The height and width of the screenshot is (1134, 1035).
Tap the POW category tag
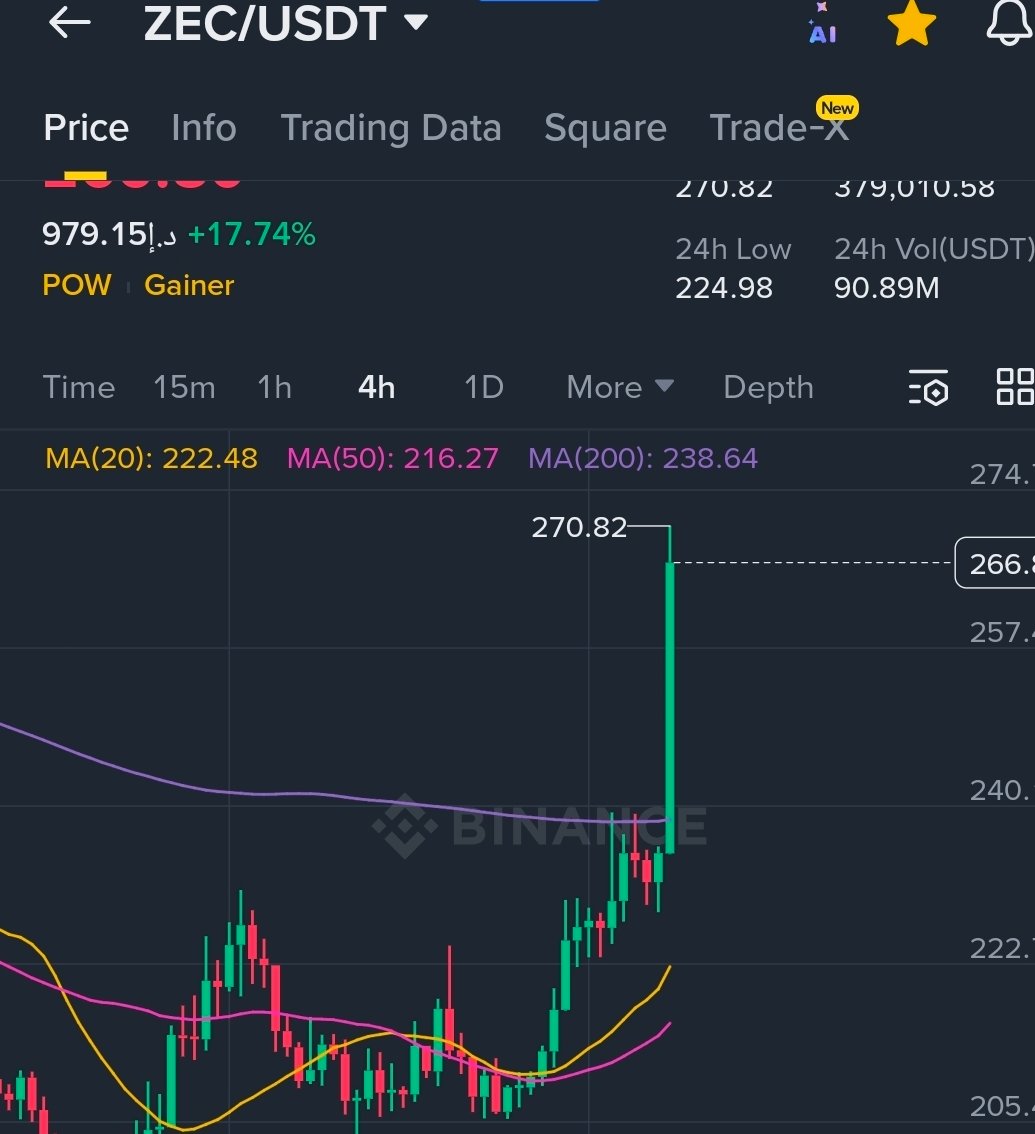coord(77,285)
